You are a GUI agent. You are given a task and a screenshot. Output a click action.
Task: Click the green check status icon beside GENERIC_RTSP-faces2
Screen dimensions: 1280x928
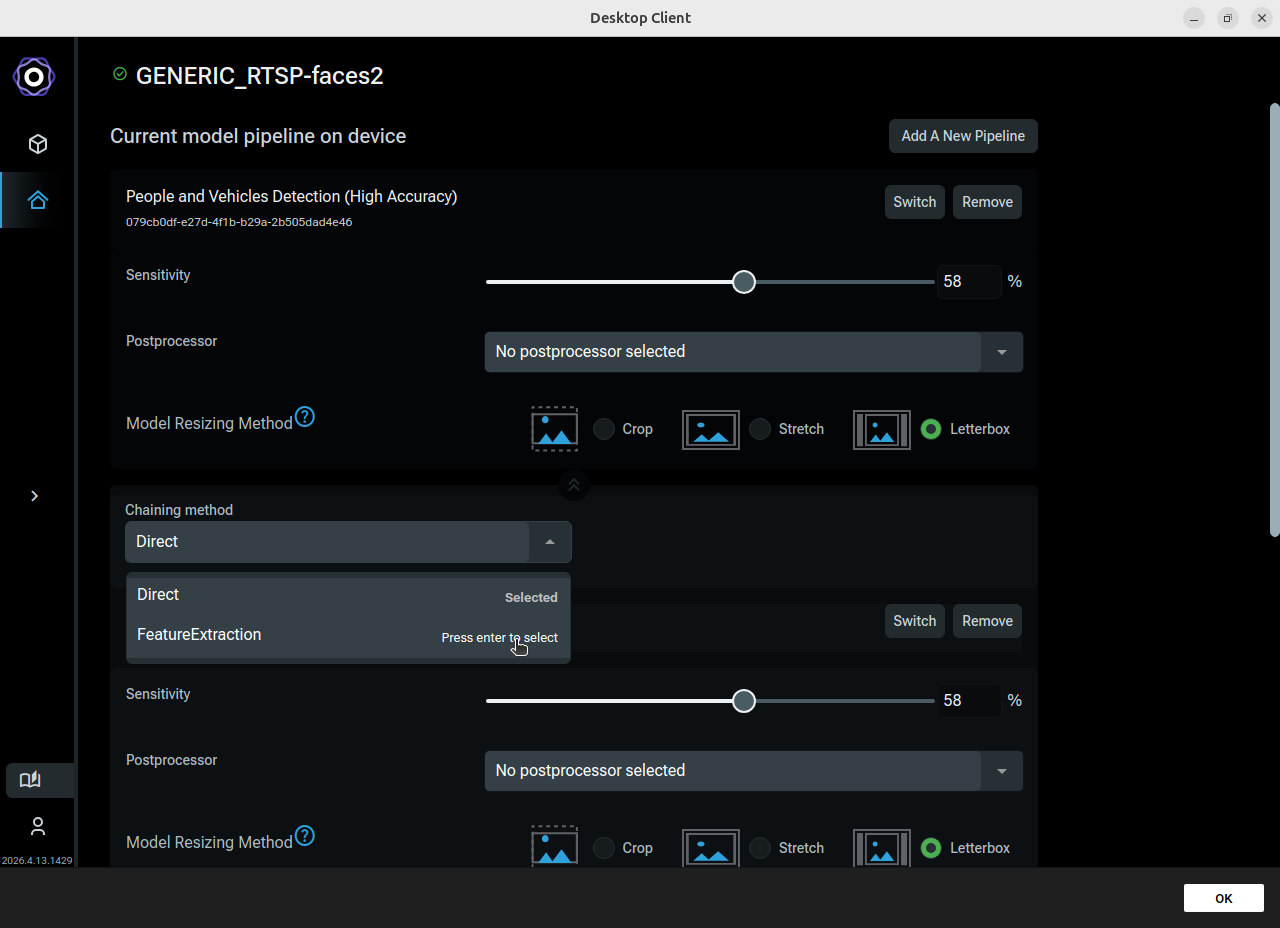click(x=120, y=74)
